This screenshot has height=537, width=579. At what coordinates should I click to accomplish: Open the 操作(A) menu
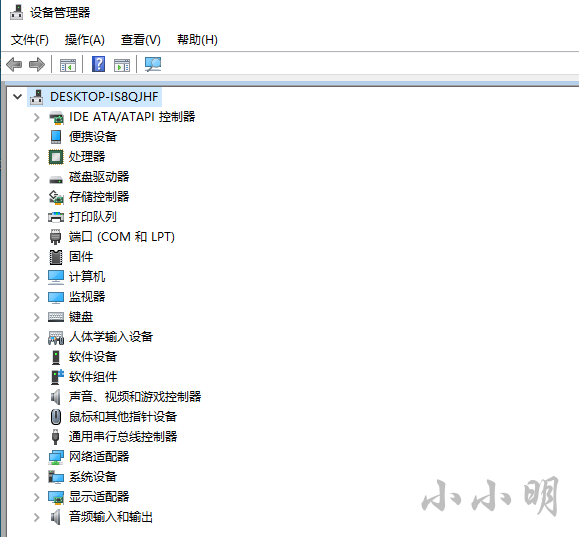tap(85, 40)
